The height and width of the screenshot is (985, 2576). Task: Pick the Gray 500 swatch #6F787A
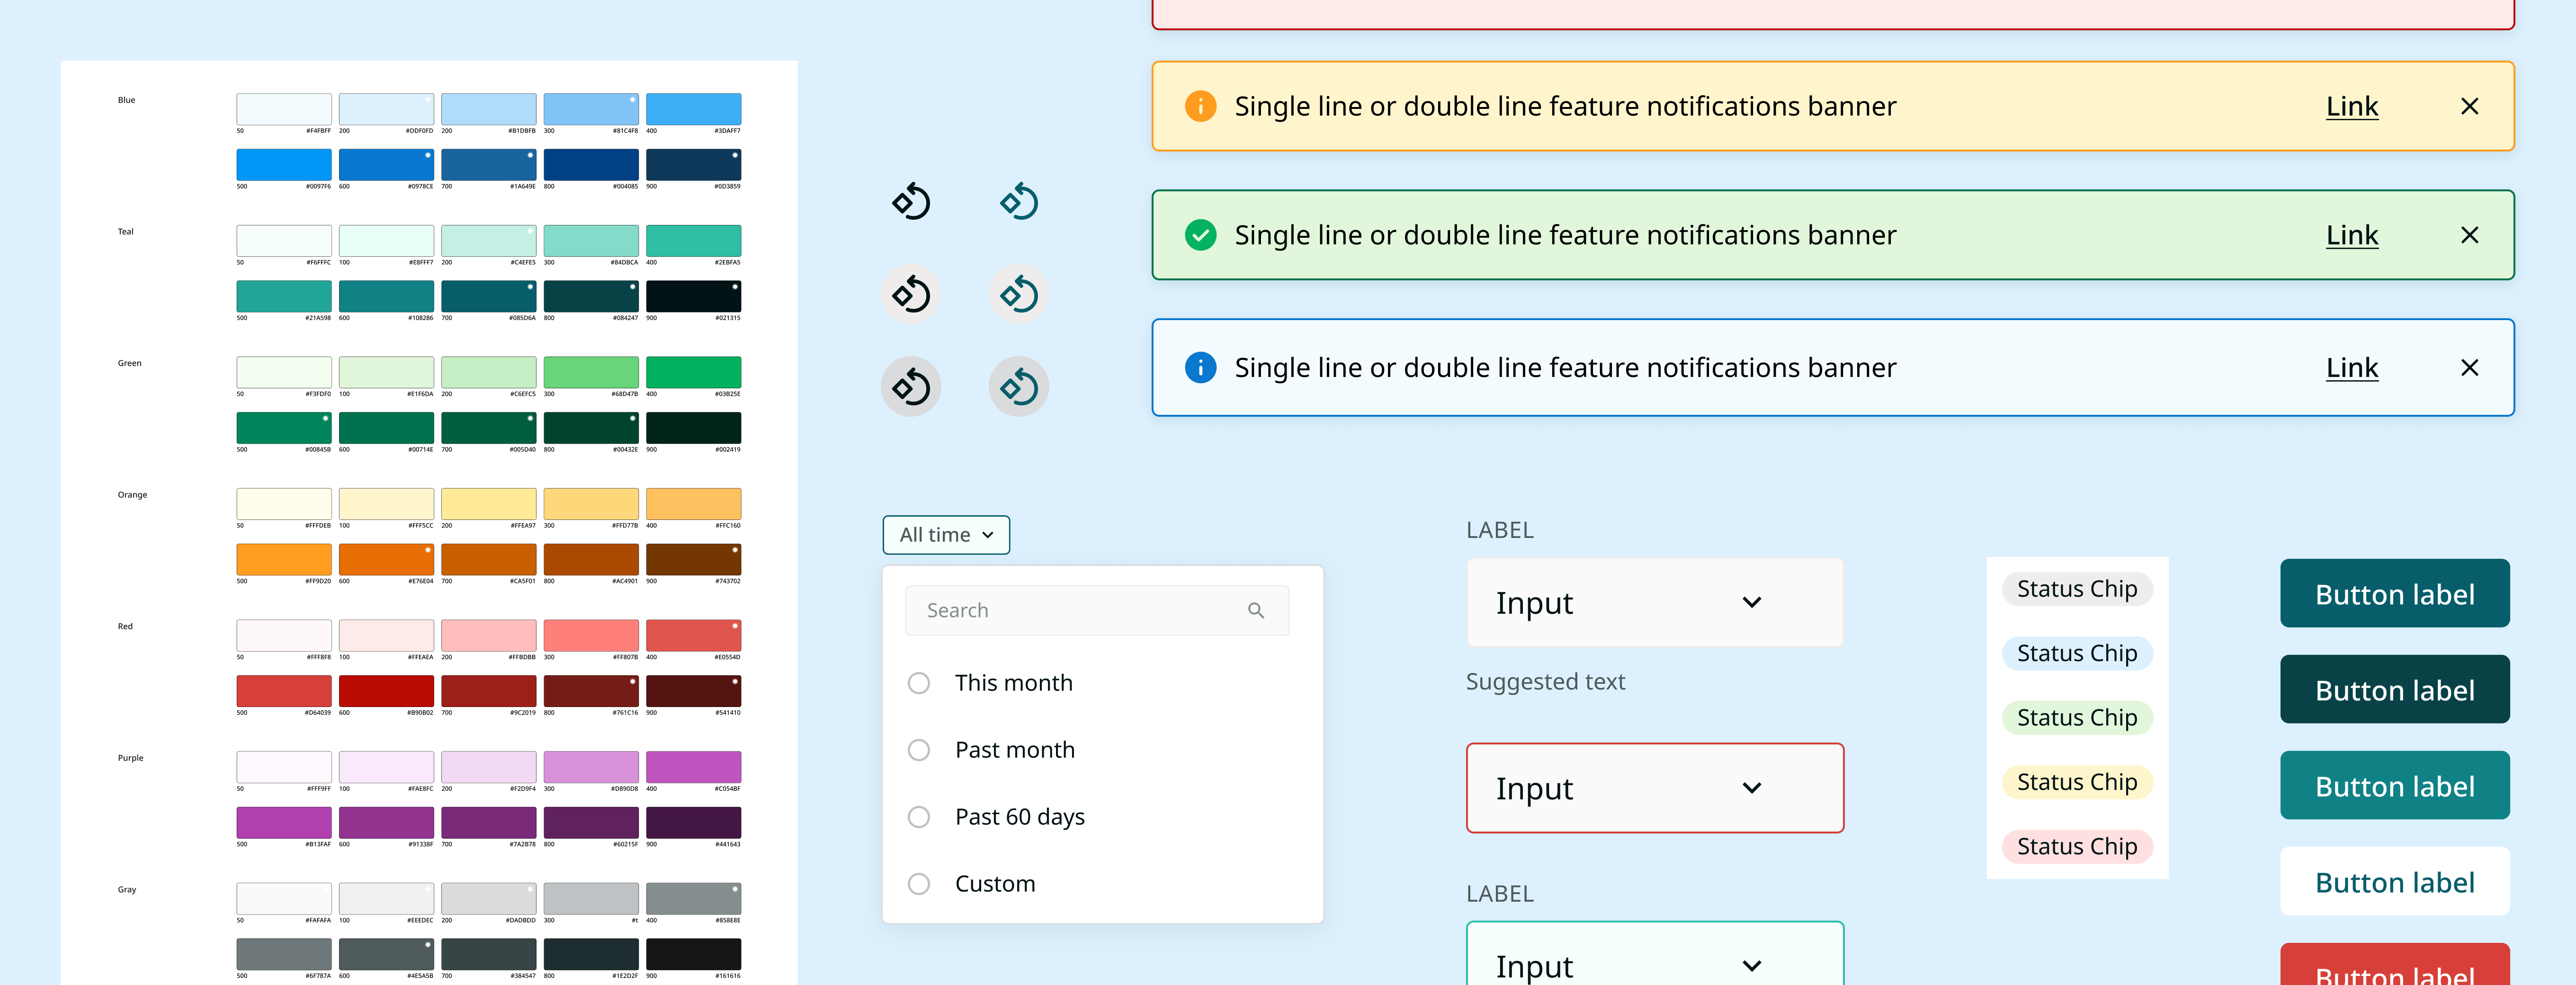(284, 954)
